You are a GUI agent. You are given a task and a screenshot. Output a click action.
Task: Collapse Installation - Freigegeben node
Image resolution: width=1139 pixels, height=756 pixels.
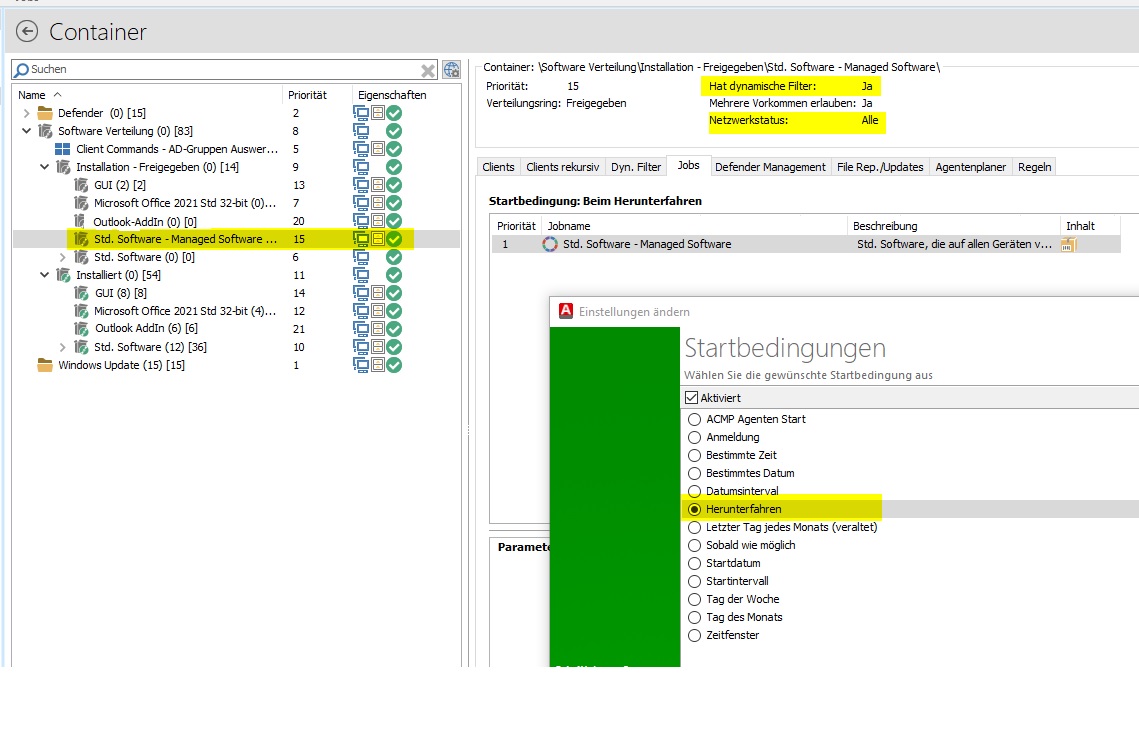(44, 167)
